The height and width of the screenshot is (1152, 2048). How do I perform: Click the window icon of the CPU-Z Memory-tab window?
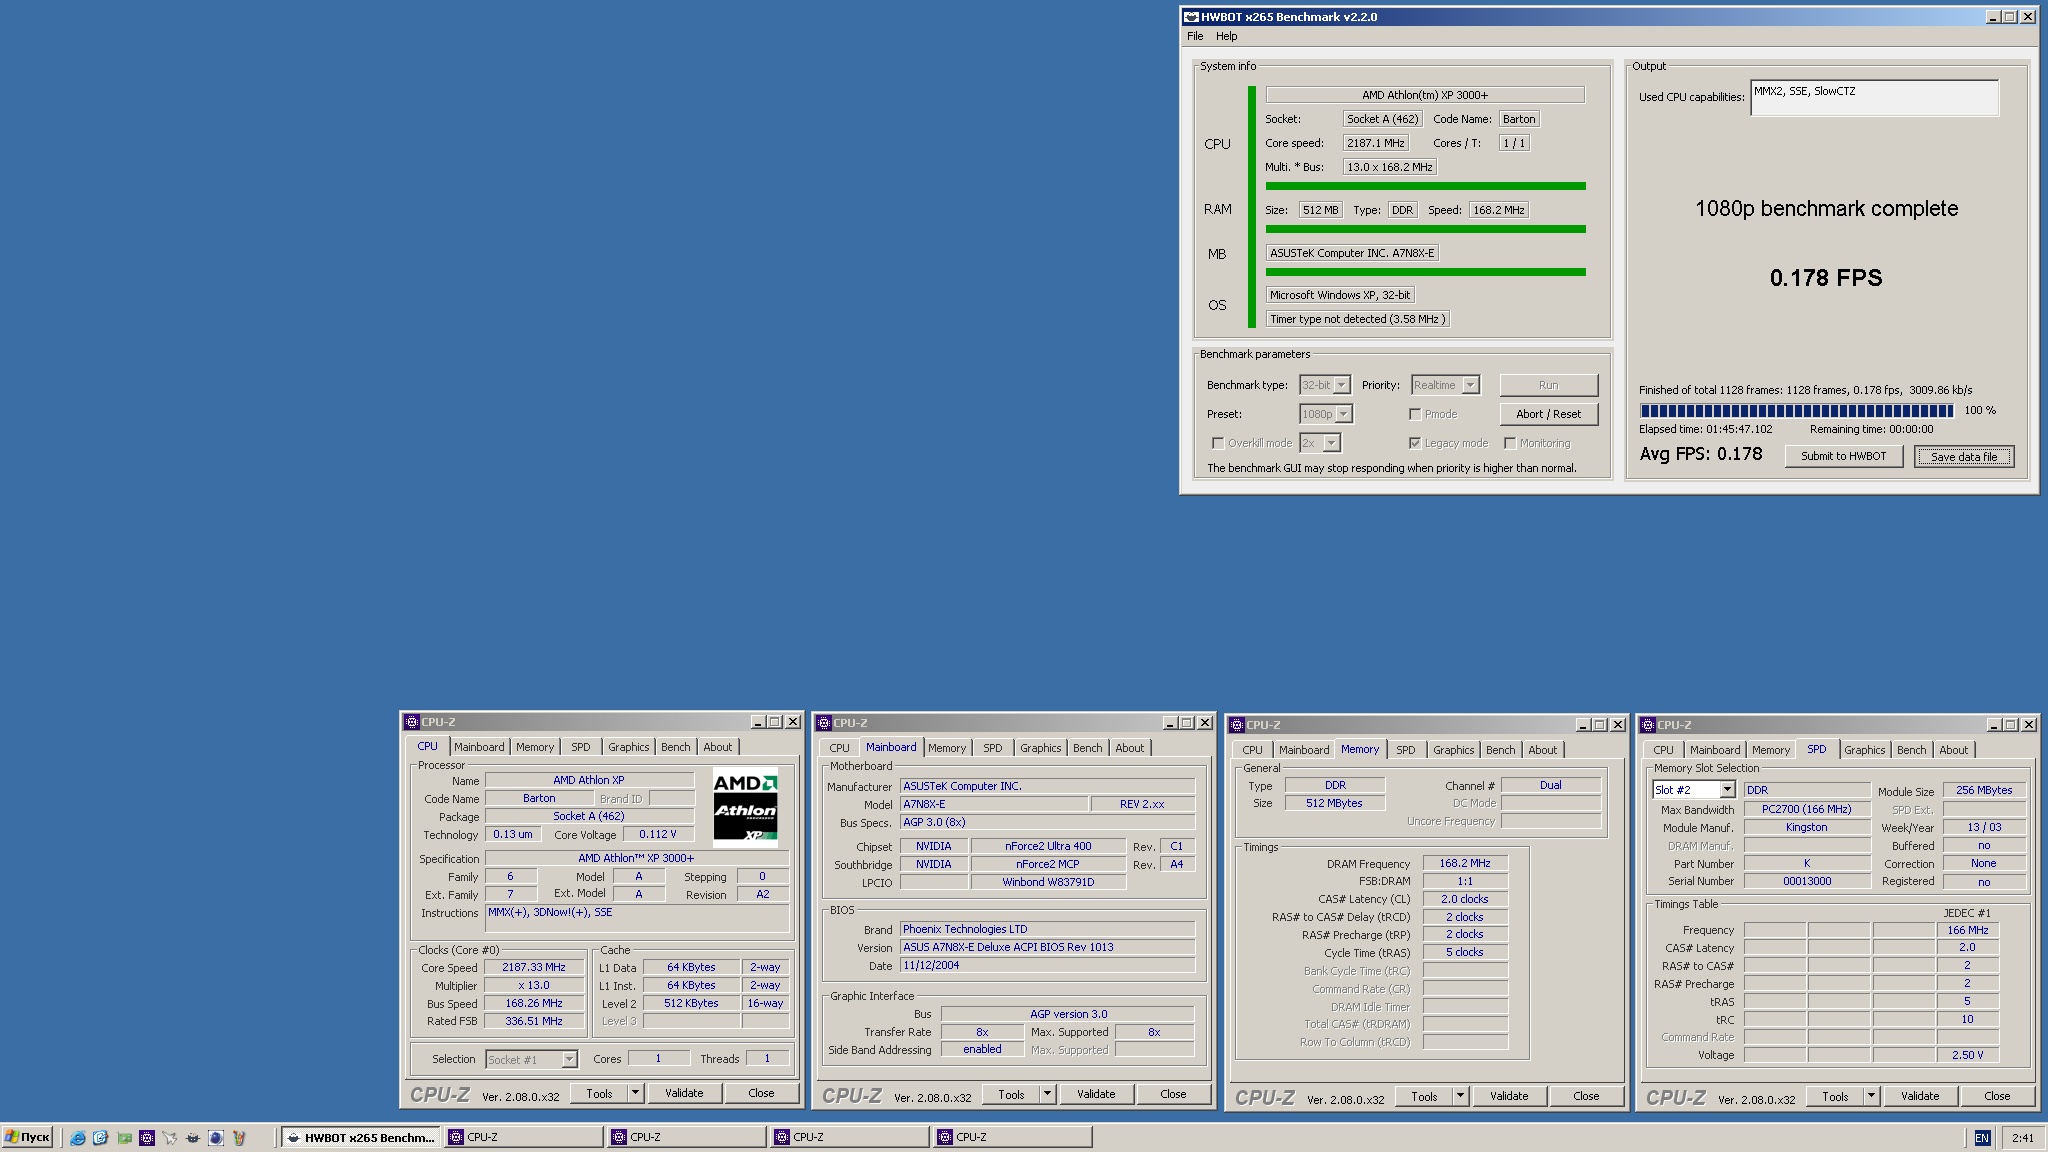(x=1236, y=725)
